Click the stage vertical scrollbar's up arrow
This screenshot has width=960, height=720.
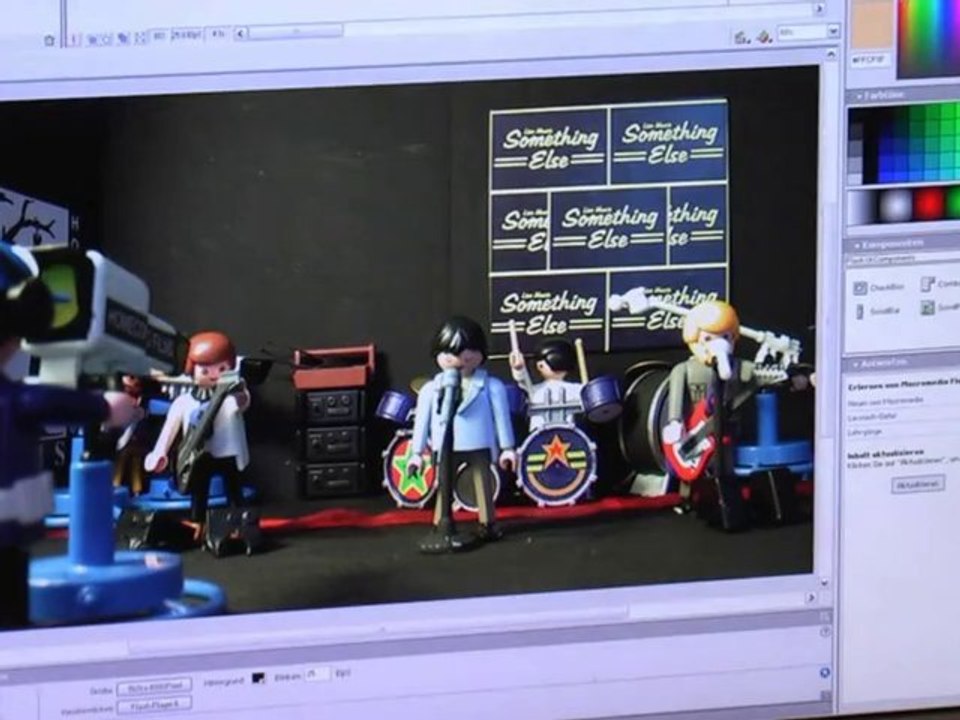[x=830, y=55]
